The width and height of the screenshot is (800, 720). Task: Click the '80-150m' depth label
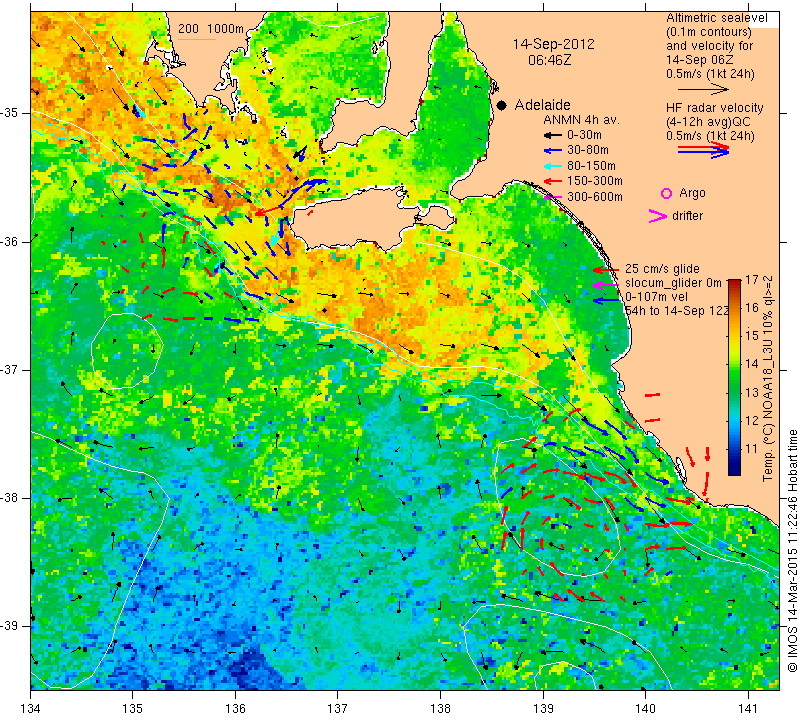[x=591, y=166]
